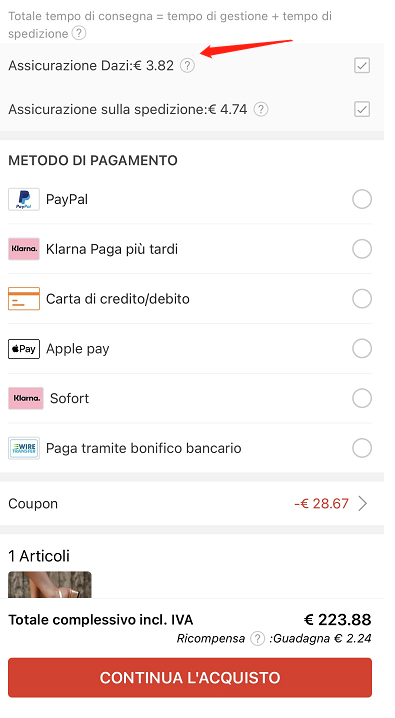Click help icon next to Assicurazione Dazi

[x=187, y=65]
